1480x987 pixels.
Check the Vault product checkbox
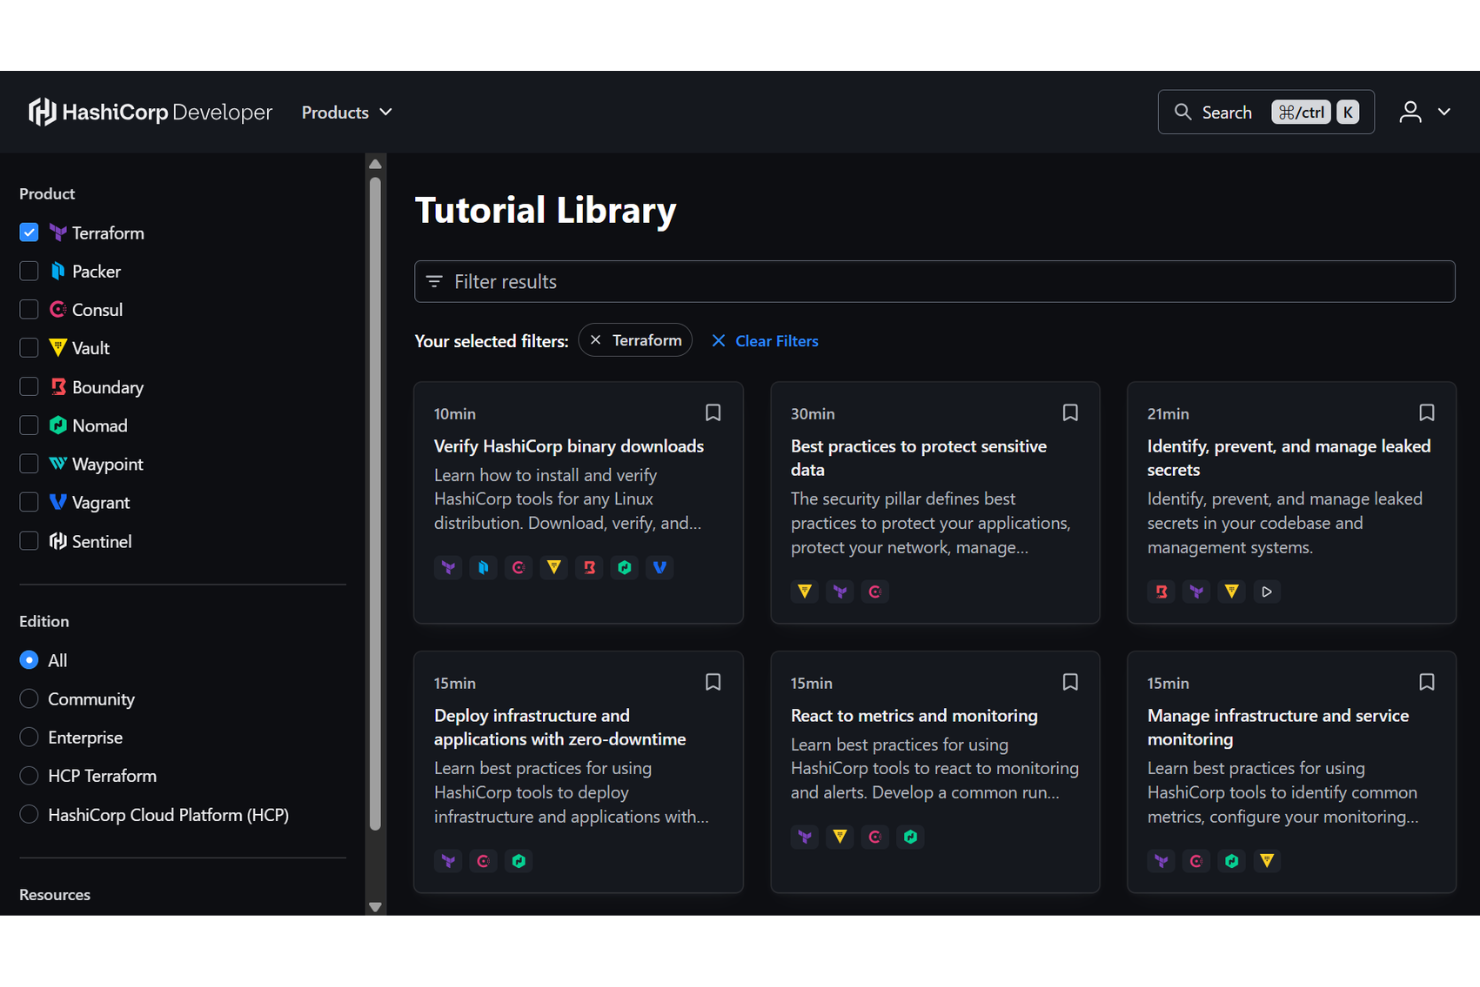pyautogui.click(x=29, y=348)
